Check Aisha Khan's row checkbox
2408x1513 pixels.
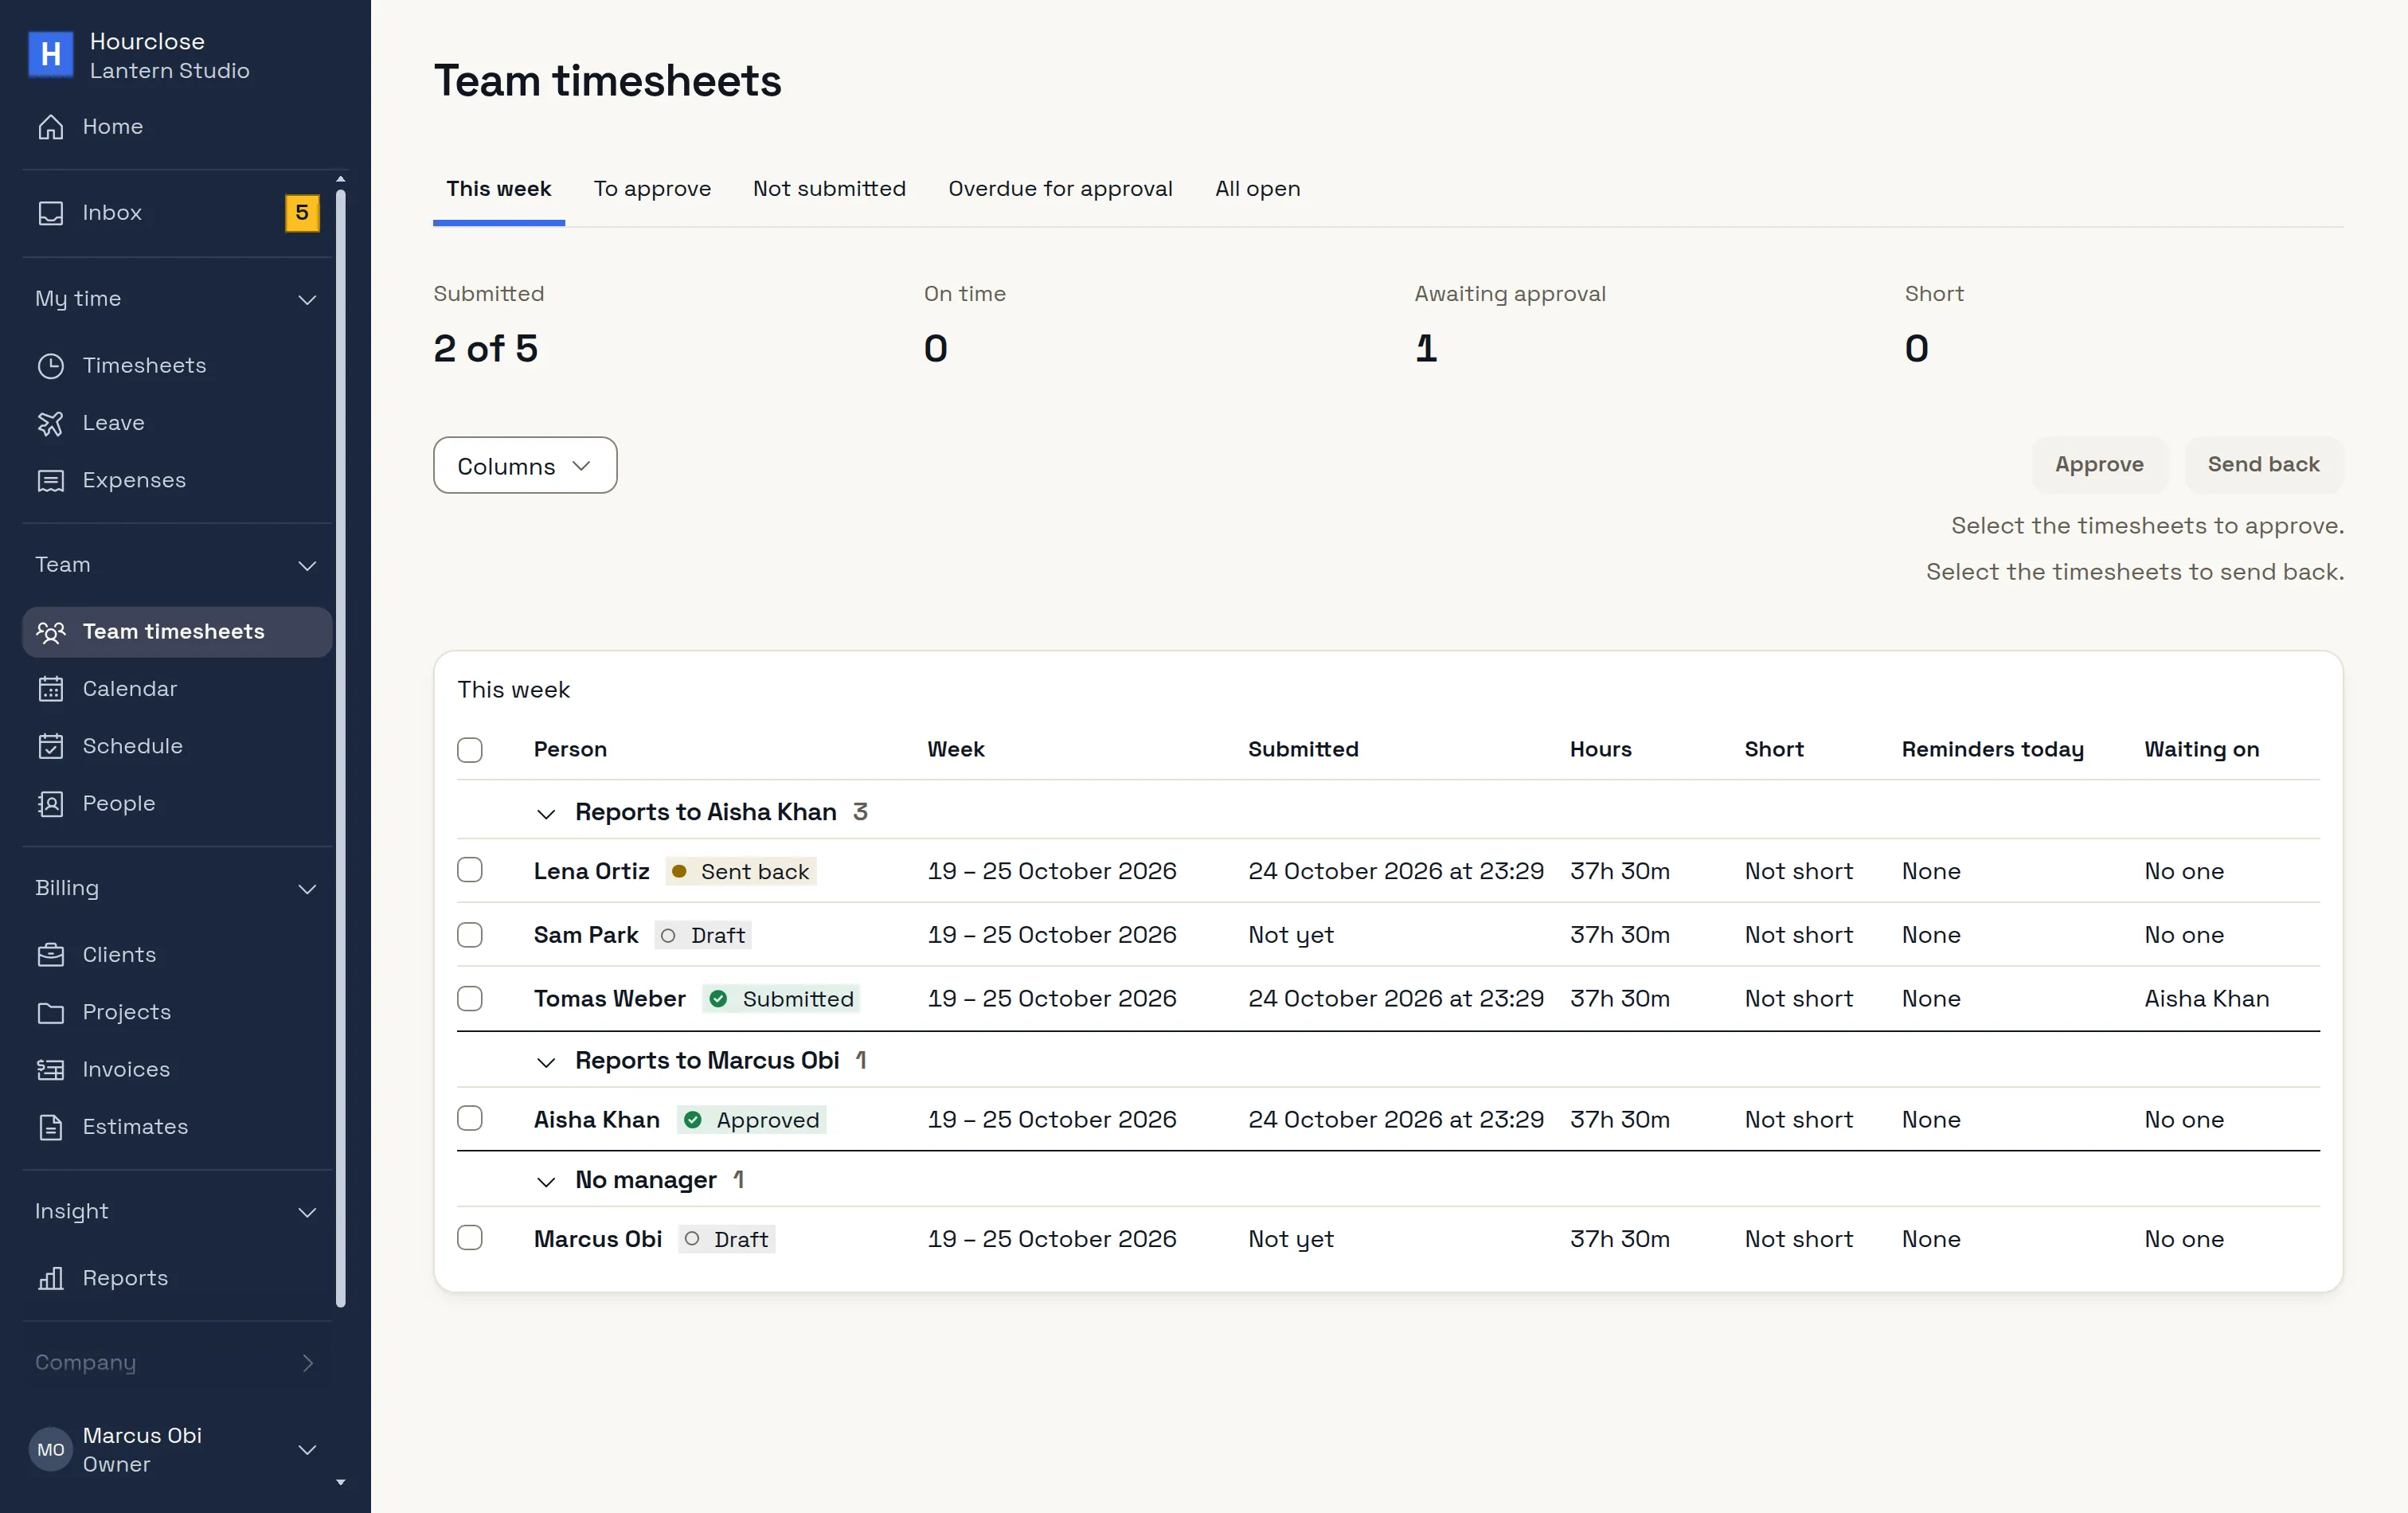[x=470, y=1118]
